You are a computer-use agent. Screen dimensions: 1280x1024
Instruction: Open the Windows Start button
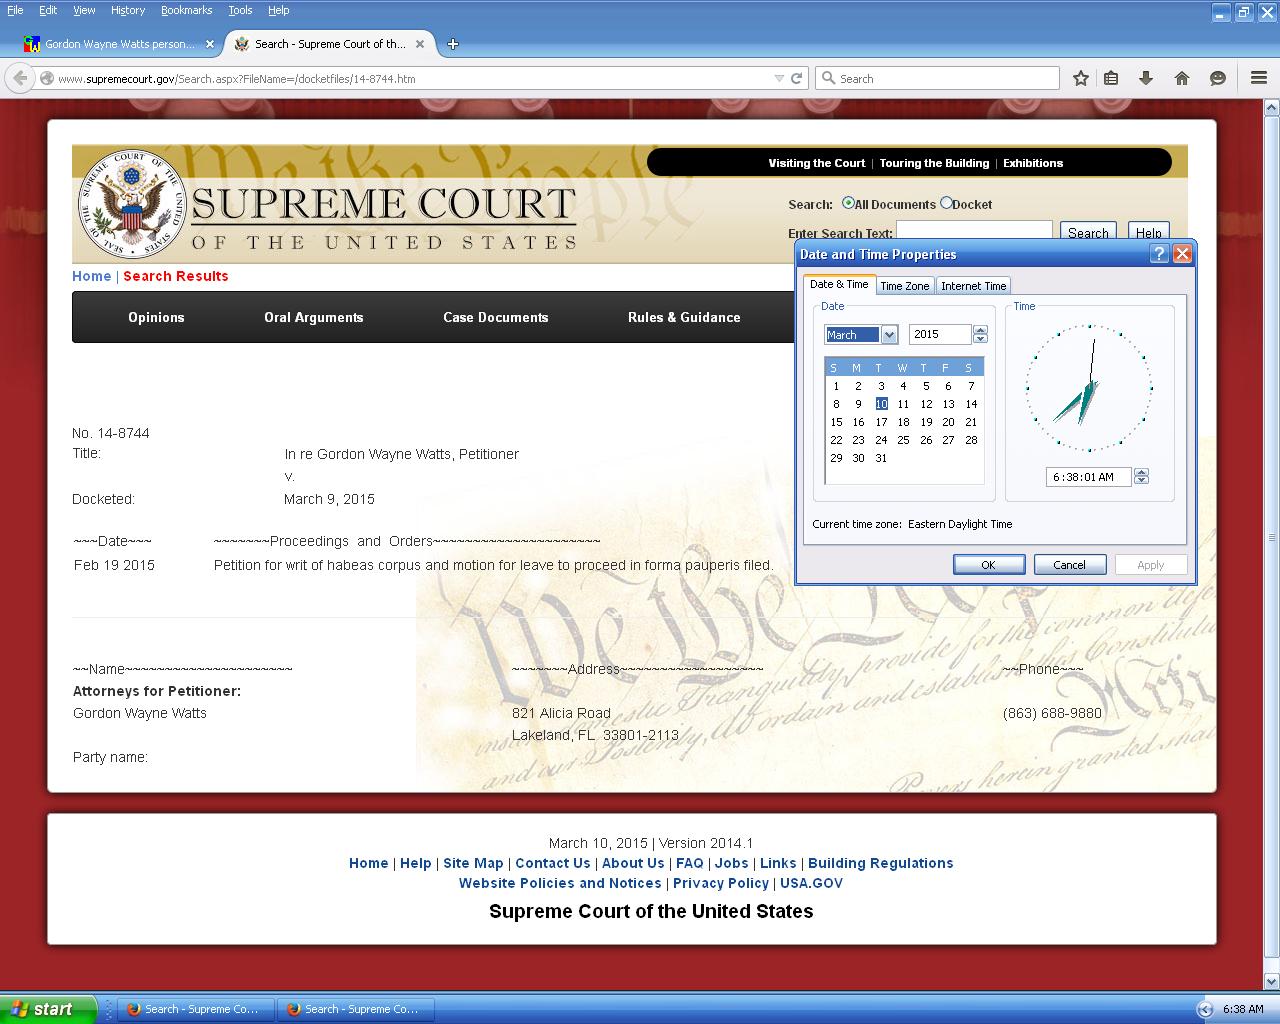pos(48,1009)
